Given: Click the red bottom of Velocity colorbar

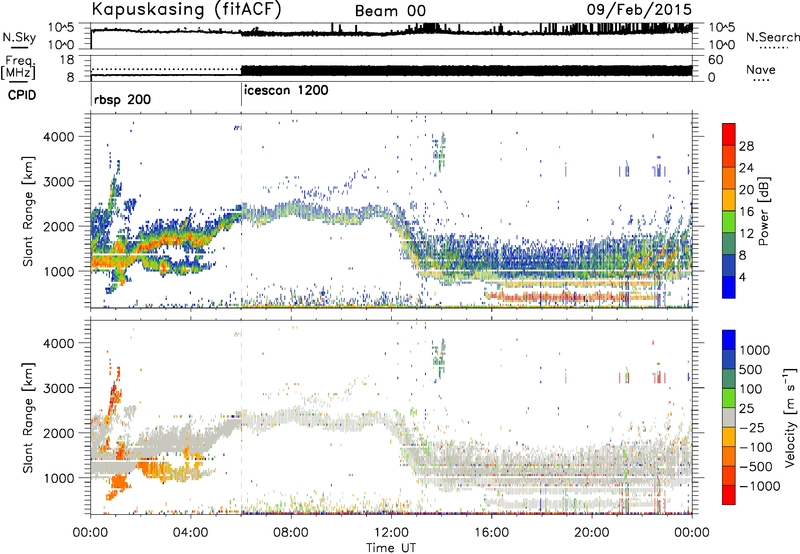Looking at the screenshot, I should (729, 495).
